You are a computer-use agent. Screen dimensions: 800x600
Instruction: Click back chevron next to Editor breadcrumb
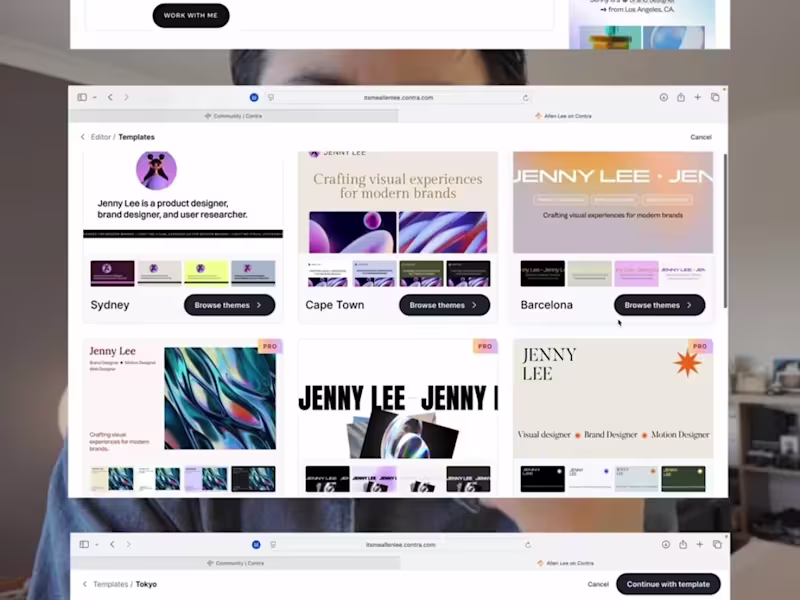tap(82, 137)
